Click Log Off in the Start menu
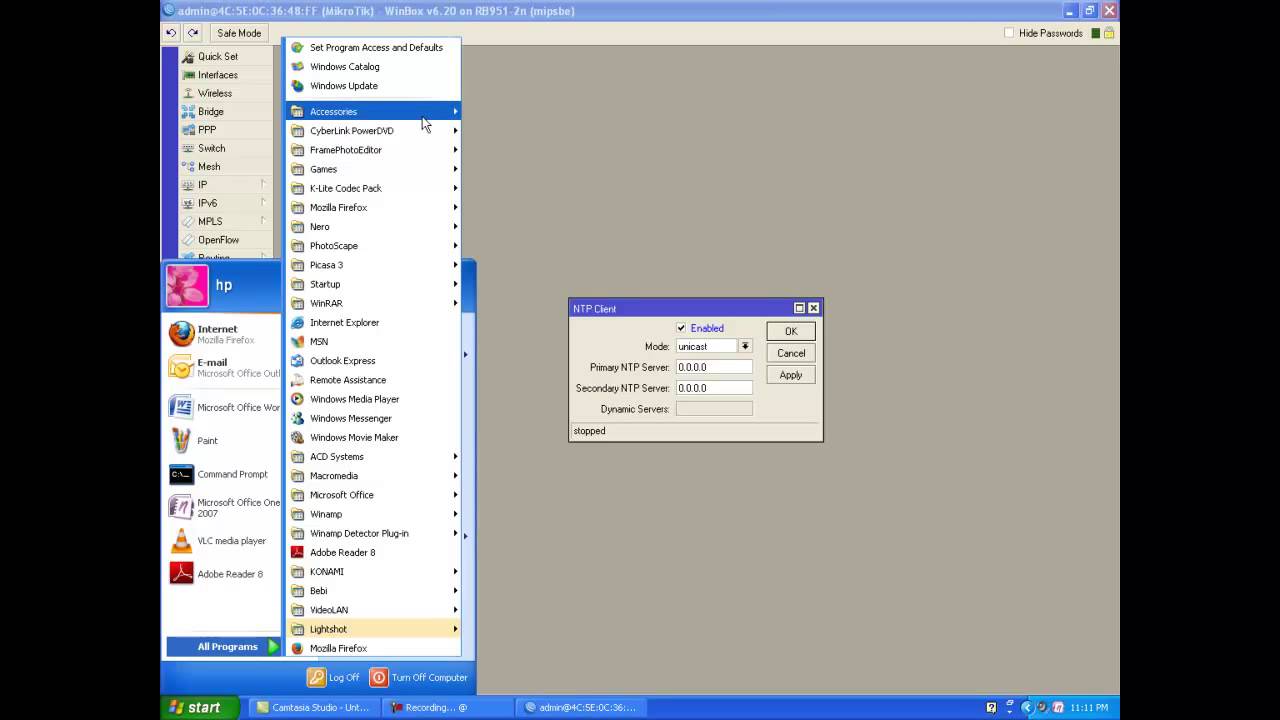 pyautogui.click(x=333, y=677)
